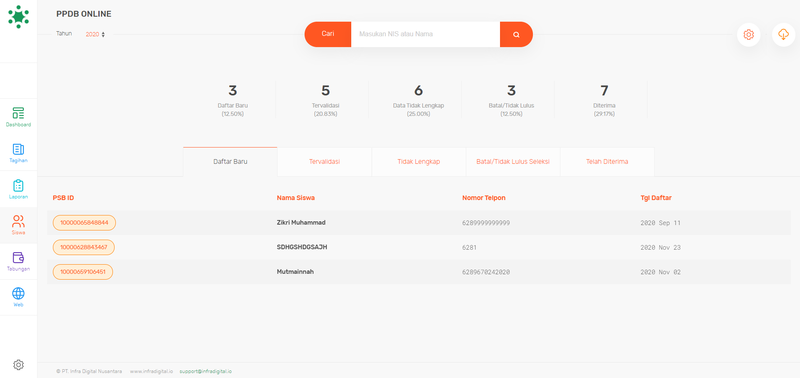800x378 pixels.
Task: Select student name SDHGSHDGSAJH
Action: pos(302,247)
